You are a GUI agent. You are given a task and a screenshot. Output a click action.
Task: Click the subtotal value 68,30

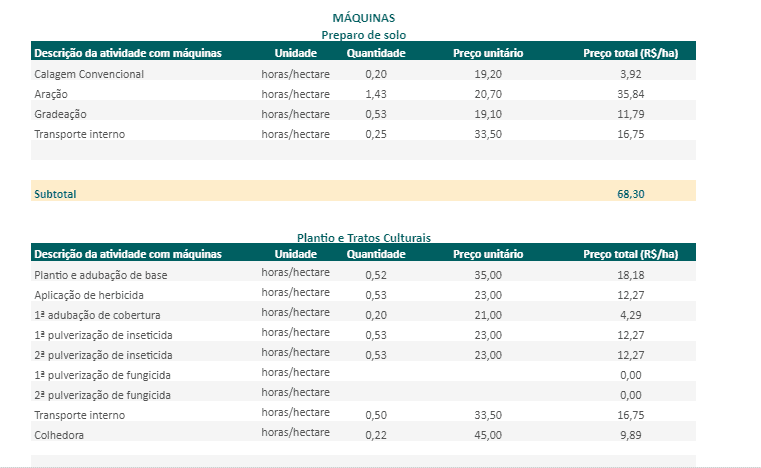(x=630, y=194)
